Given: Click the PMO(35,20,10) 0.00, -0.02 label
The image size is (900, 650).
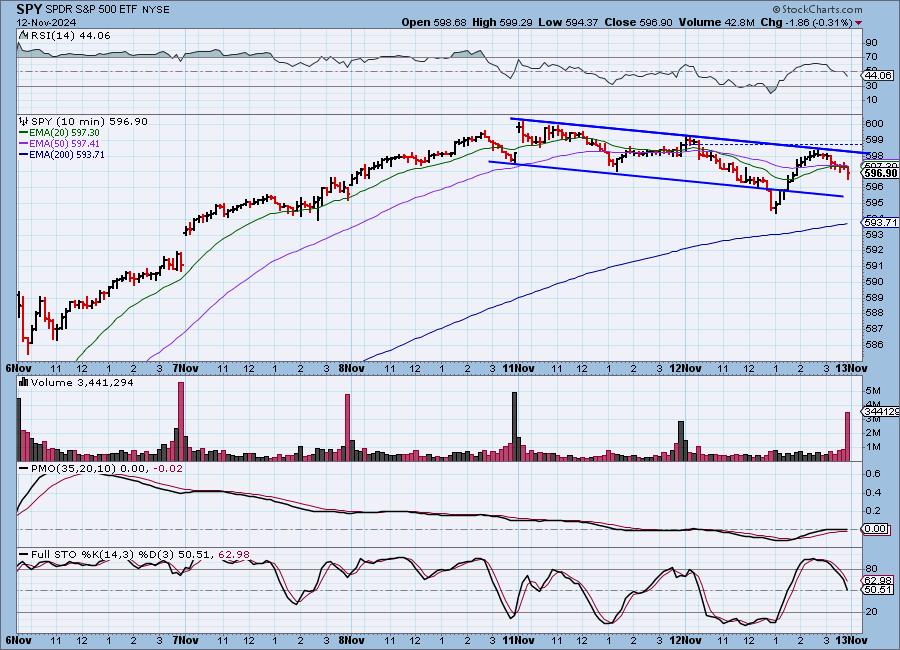Looking at the screenshot, I should pos(107,469).
